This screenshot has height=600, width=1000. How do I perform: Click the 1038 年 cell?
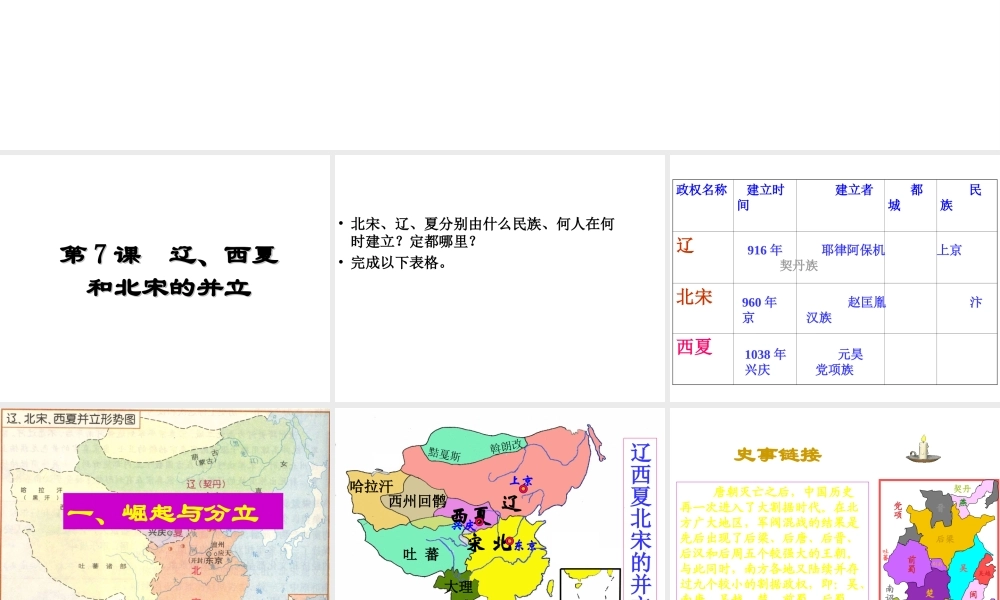click(765, 355)
